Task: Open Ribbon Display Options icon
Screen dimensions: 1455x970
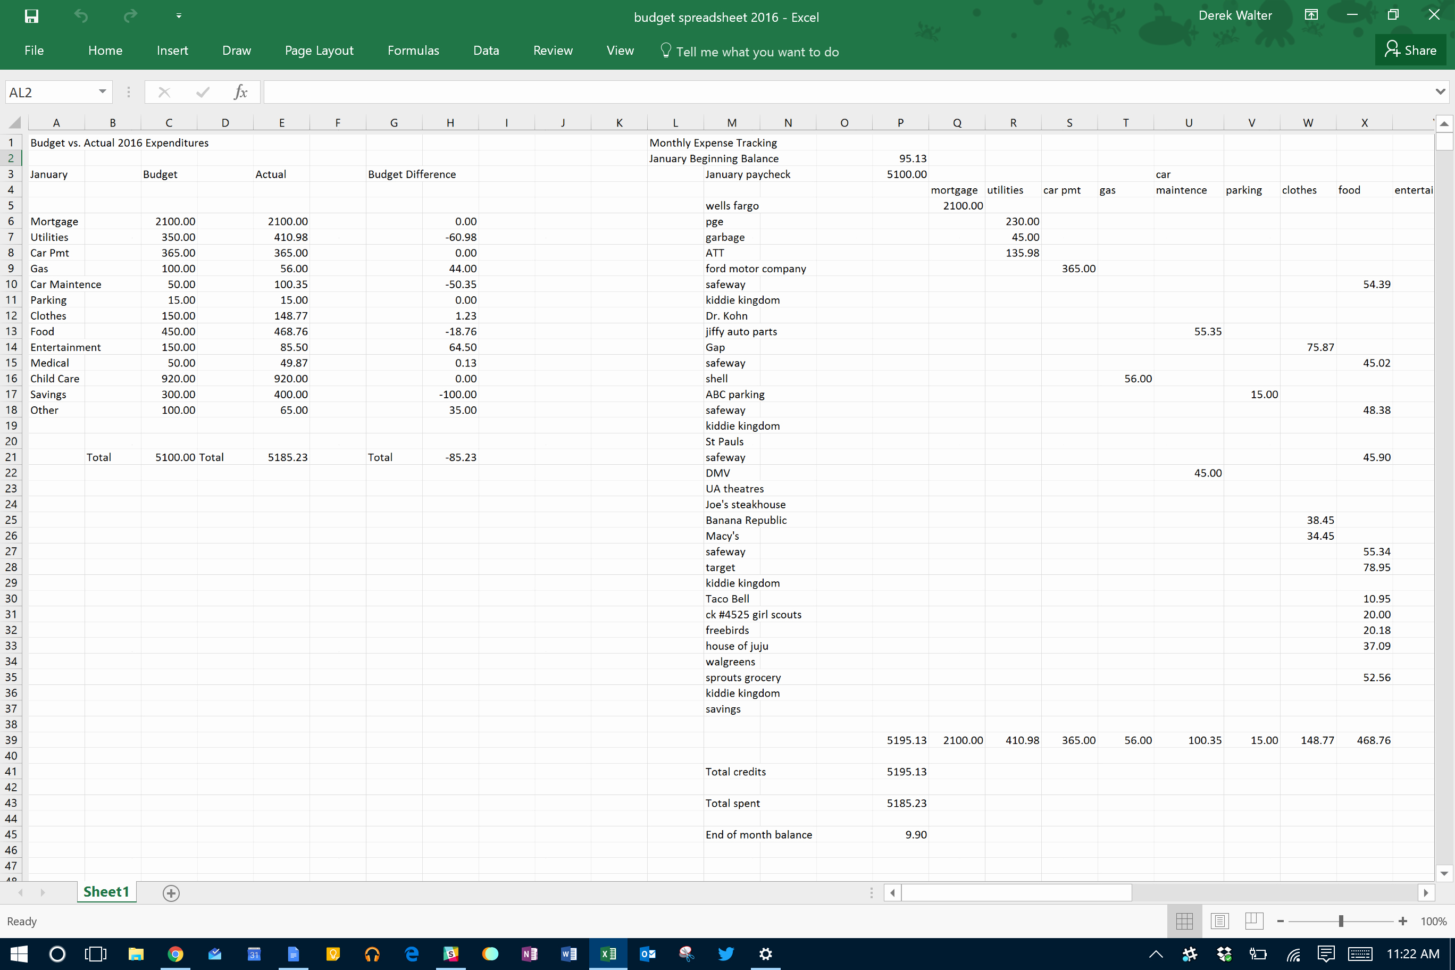Action: pos(1311,15)
